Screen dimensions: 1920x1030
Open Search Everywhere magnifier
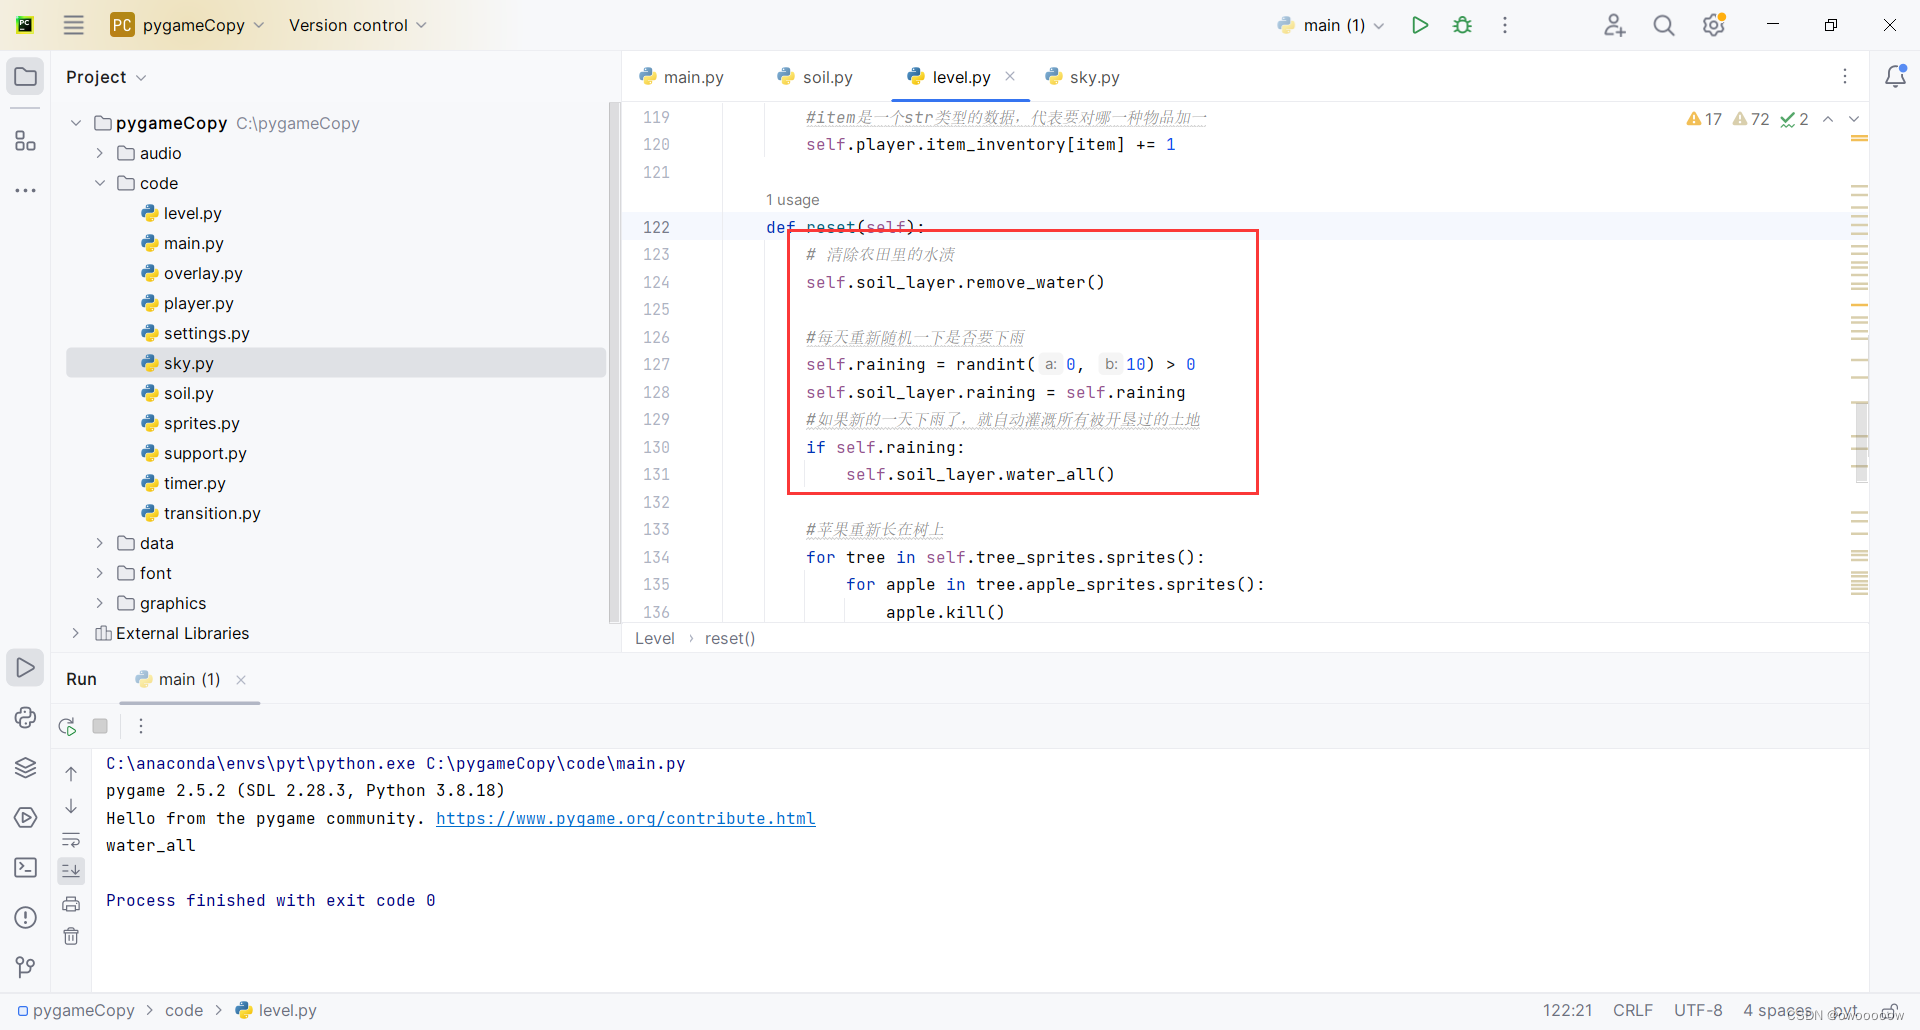point(1664,25)
